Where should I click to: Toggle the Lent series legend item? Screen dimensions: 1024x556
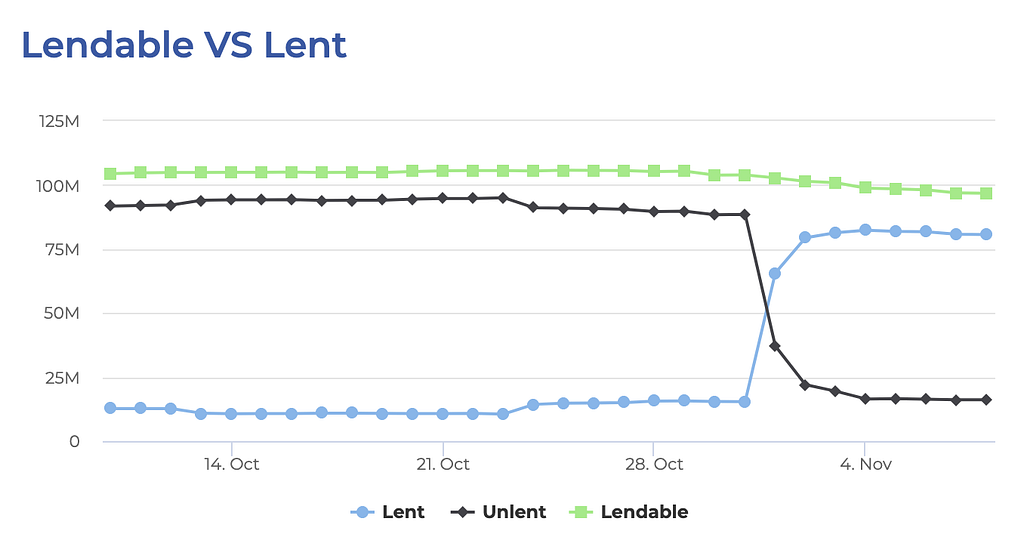(387, 512)
